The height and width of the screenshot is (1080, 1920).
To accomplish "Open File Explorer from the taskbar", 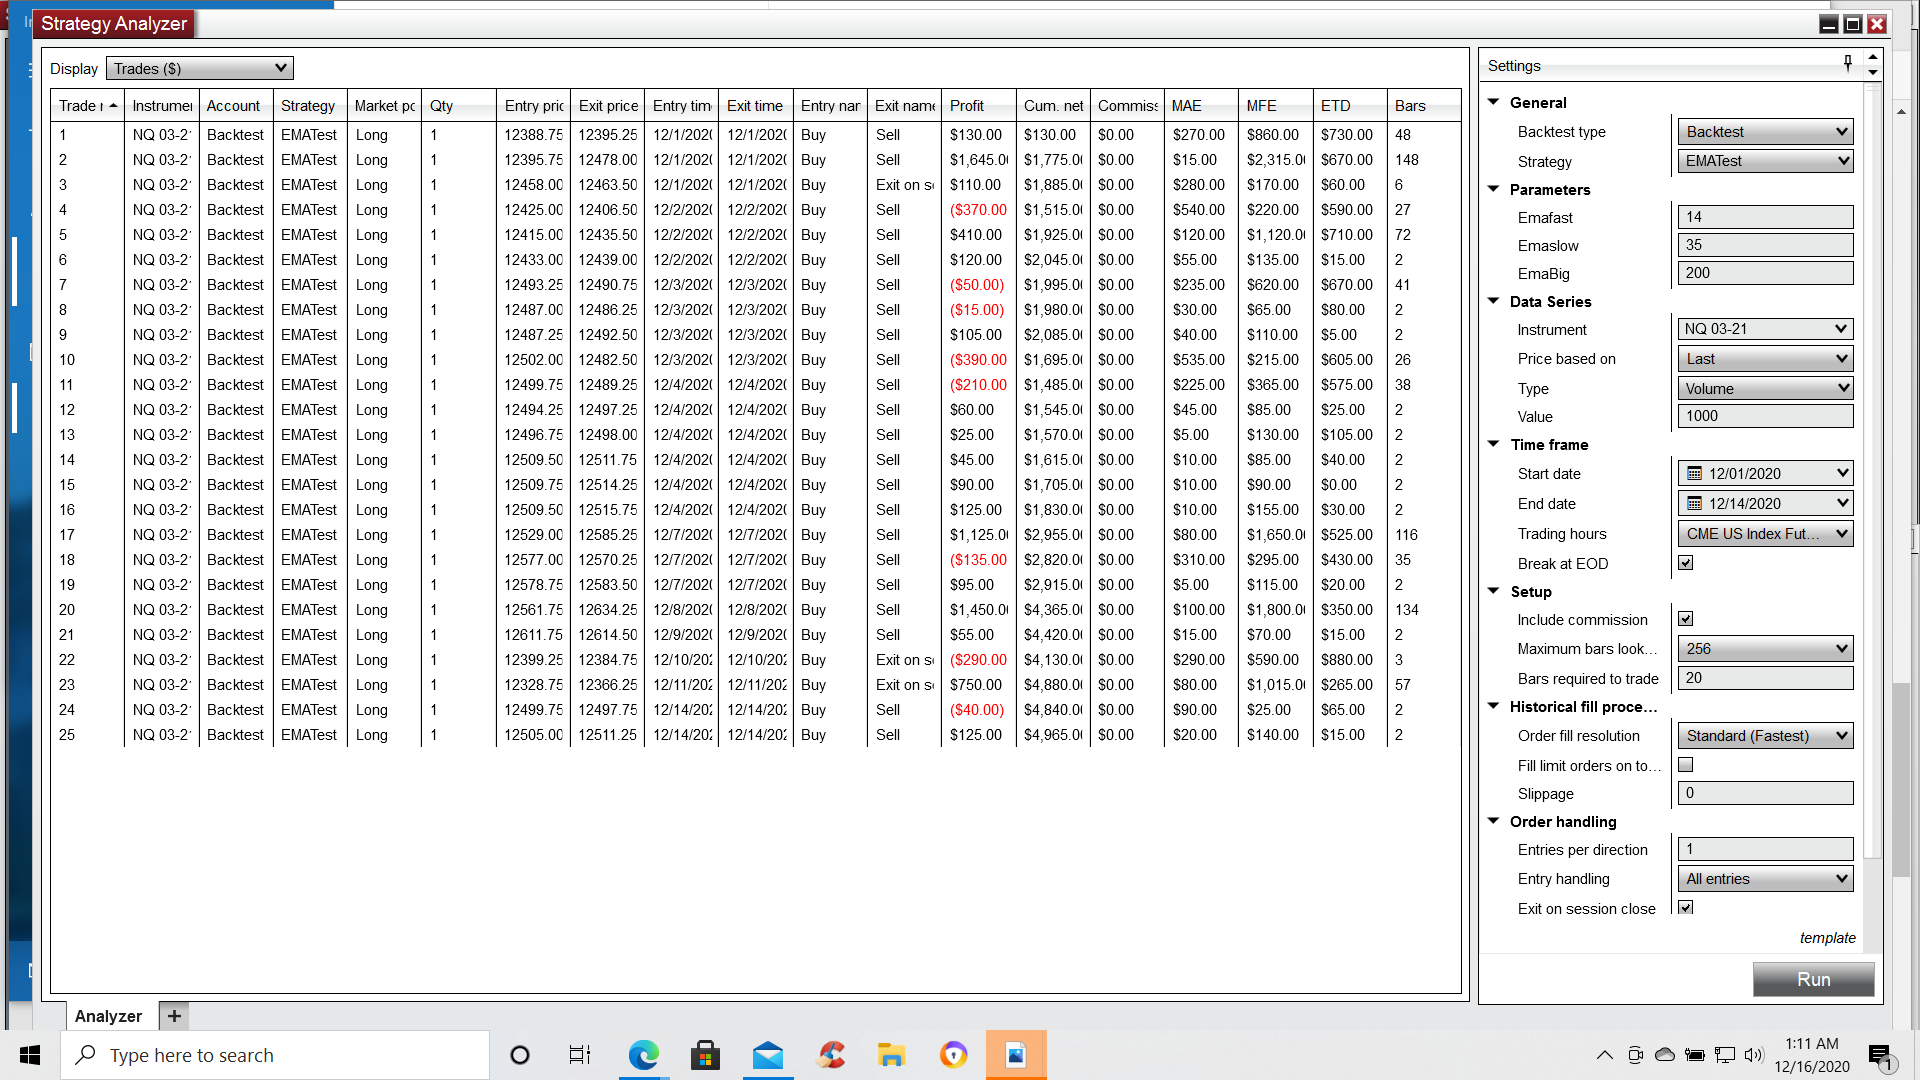I will (891, 1055).
